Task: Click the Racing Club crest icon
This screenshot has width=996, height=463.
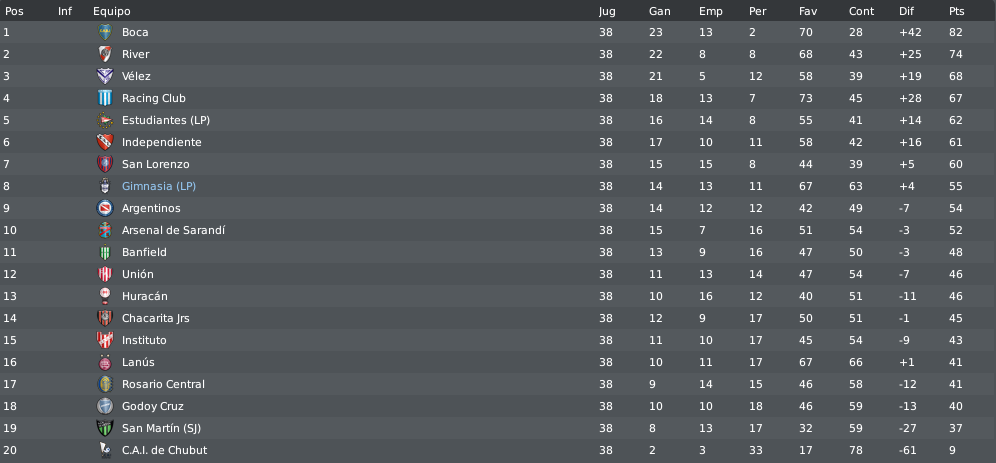Action: click(x=105, y=98)
